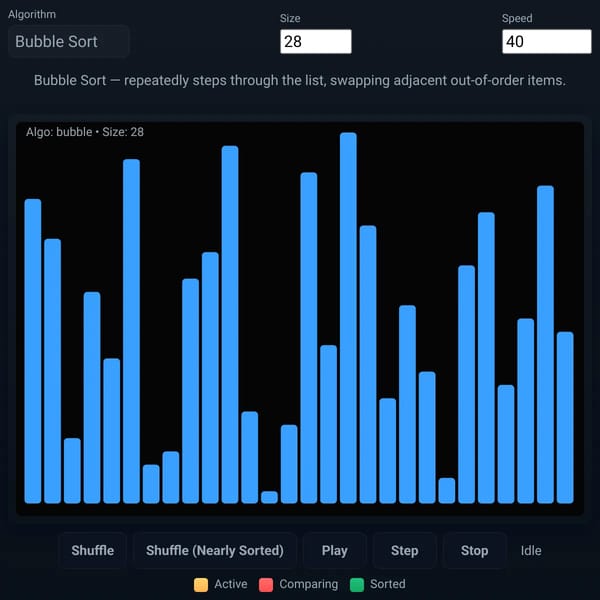Image resolution: width=600 pixels, height=600 pixels.
Task: Click the last bar on the right
Action: (x=565, y=417)
